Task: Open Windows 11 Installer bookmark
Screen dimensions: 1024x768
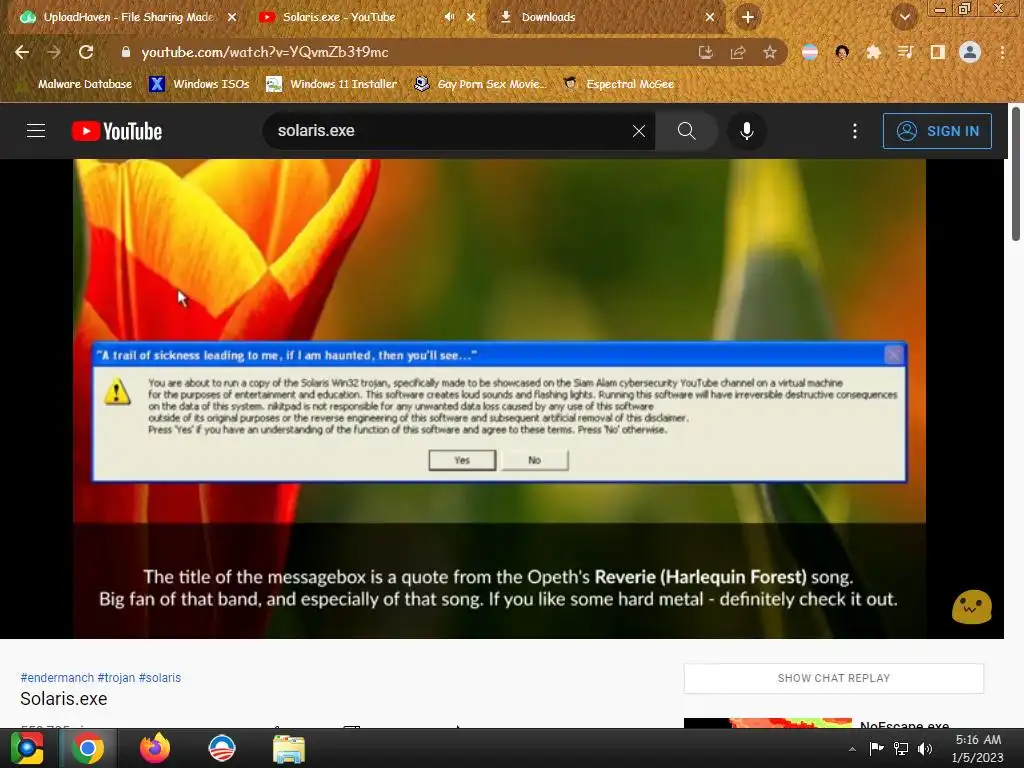Action: click(x=332, y=84)
